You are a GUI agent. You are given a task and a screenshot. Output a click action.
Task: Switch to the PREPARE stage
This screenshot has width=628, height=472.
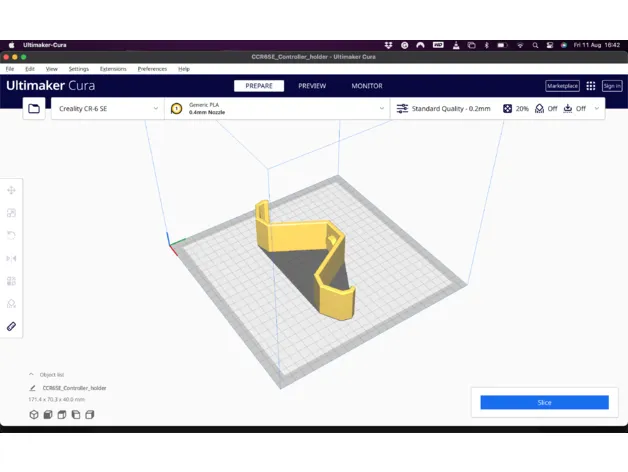(259, 86)
